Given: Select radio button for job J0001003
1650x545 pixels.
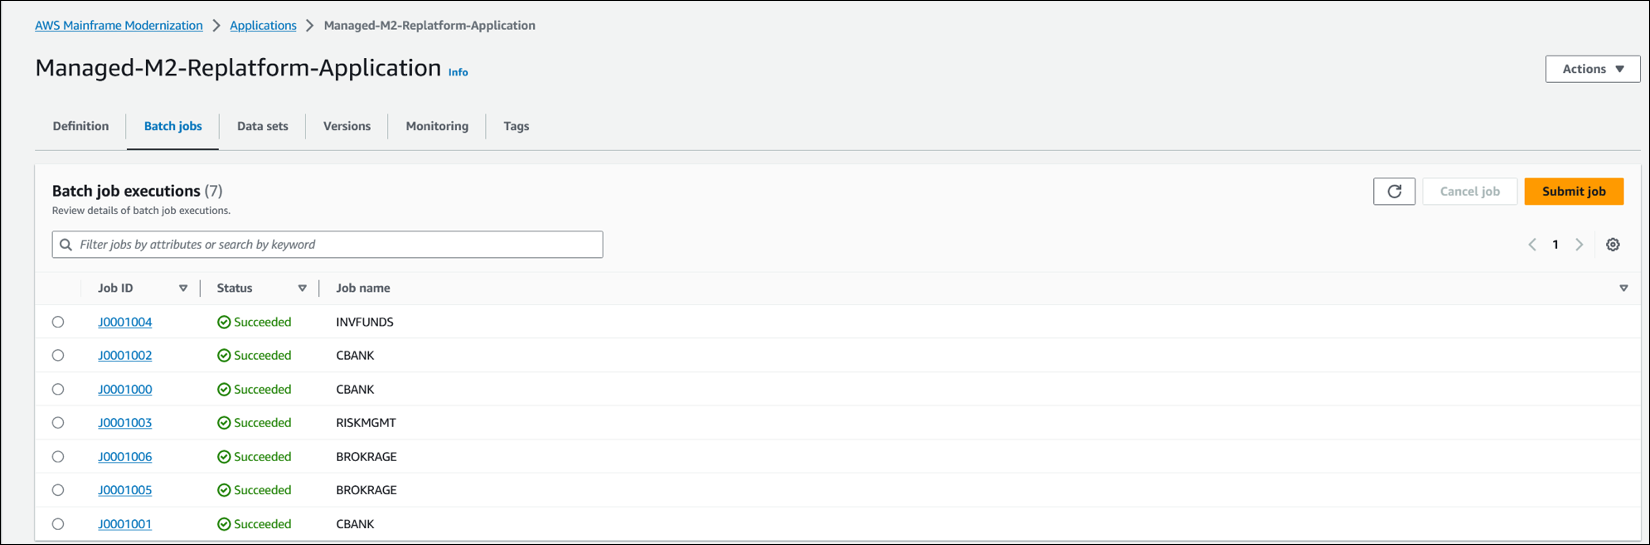Looking at the screenshot, I should pos(58,423).
